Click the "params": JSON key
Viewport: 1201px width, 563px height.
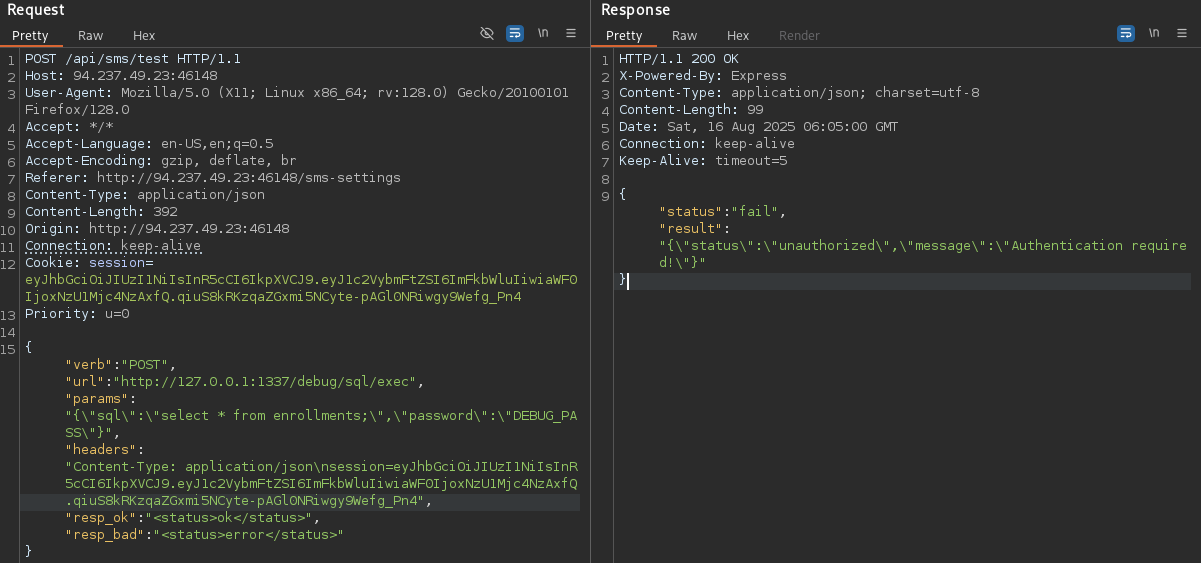click(101, 399)
